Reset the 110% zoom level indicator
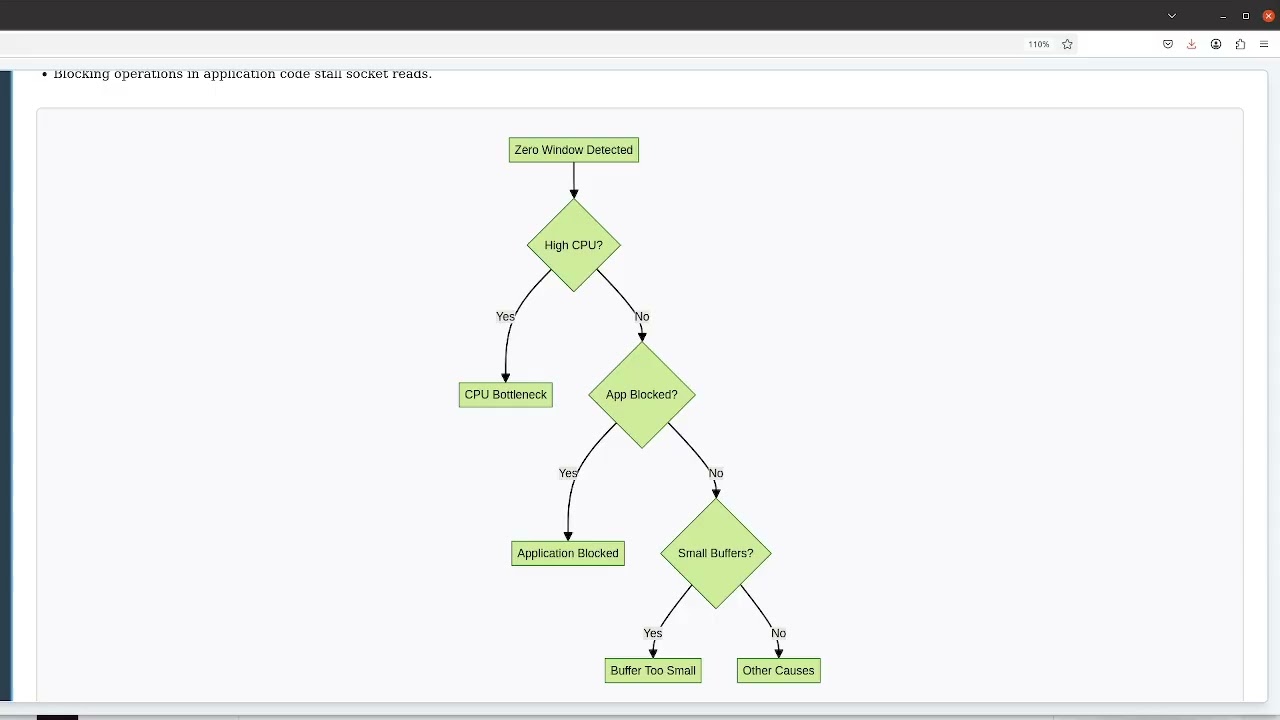Viewport: 1280px width, 720px height. 1039,44
